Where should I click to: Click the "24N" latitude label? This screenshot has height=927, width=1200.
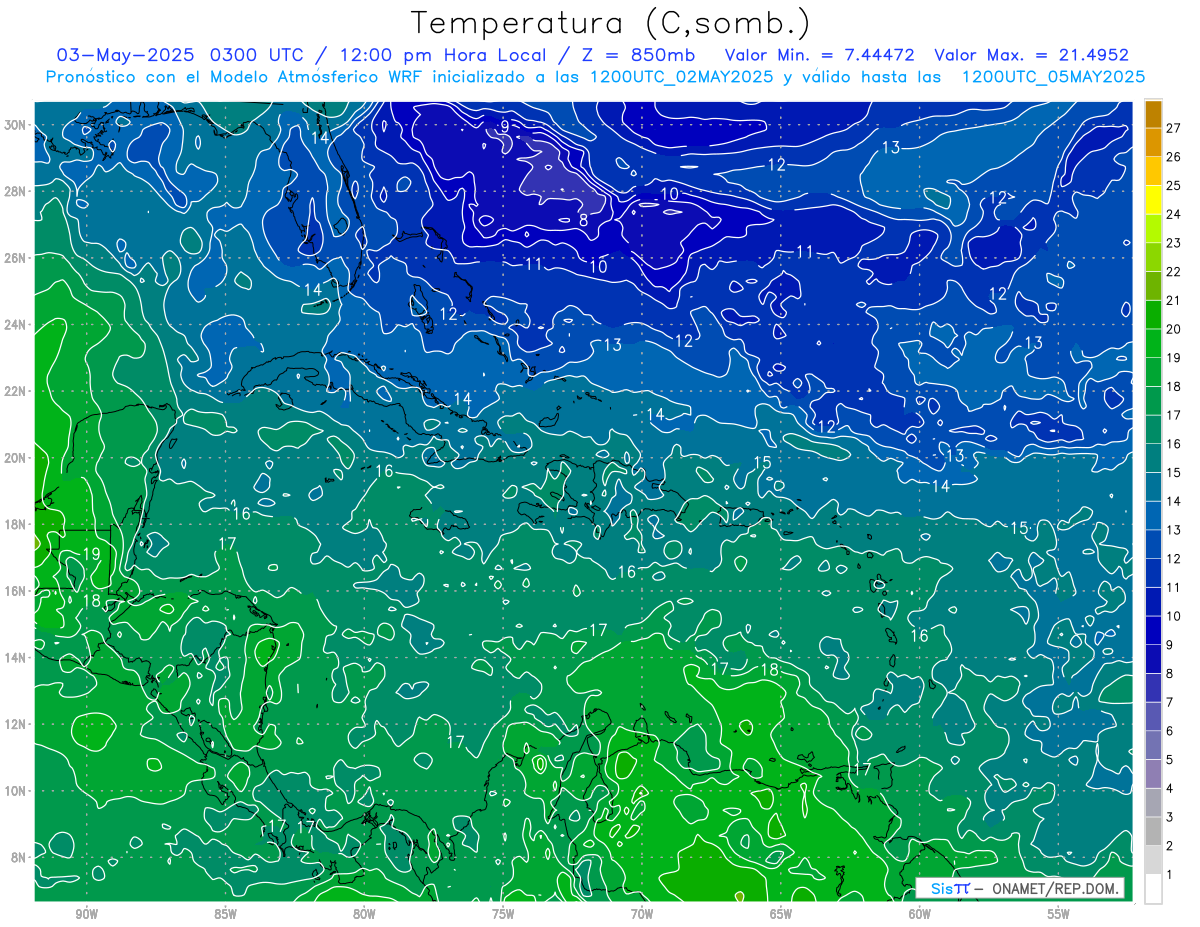point(16,325)
